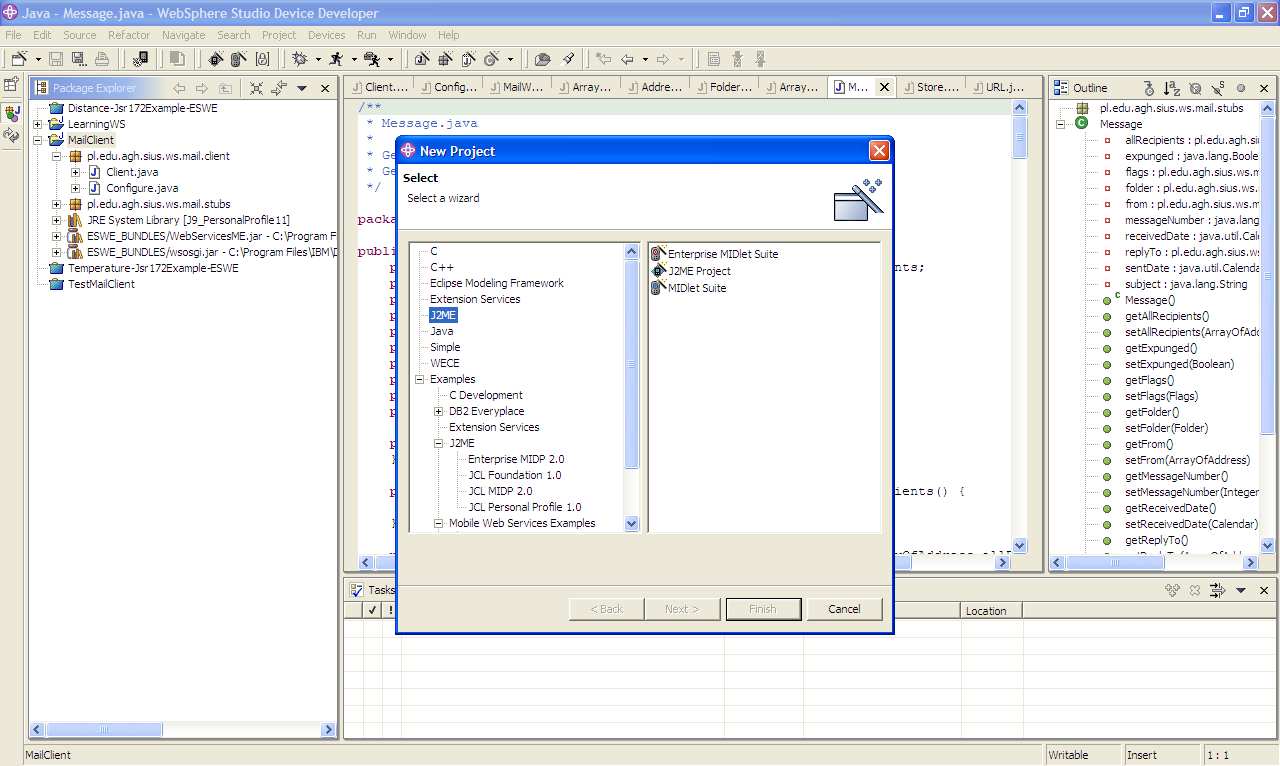
Task: Select getFolder() method in Outline
Action: pyautogui.click(x=1152, y=412)
